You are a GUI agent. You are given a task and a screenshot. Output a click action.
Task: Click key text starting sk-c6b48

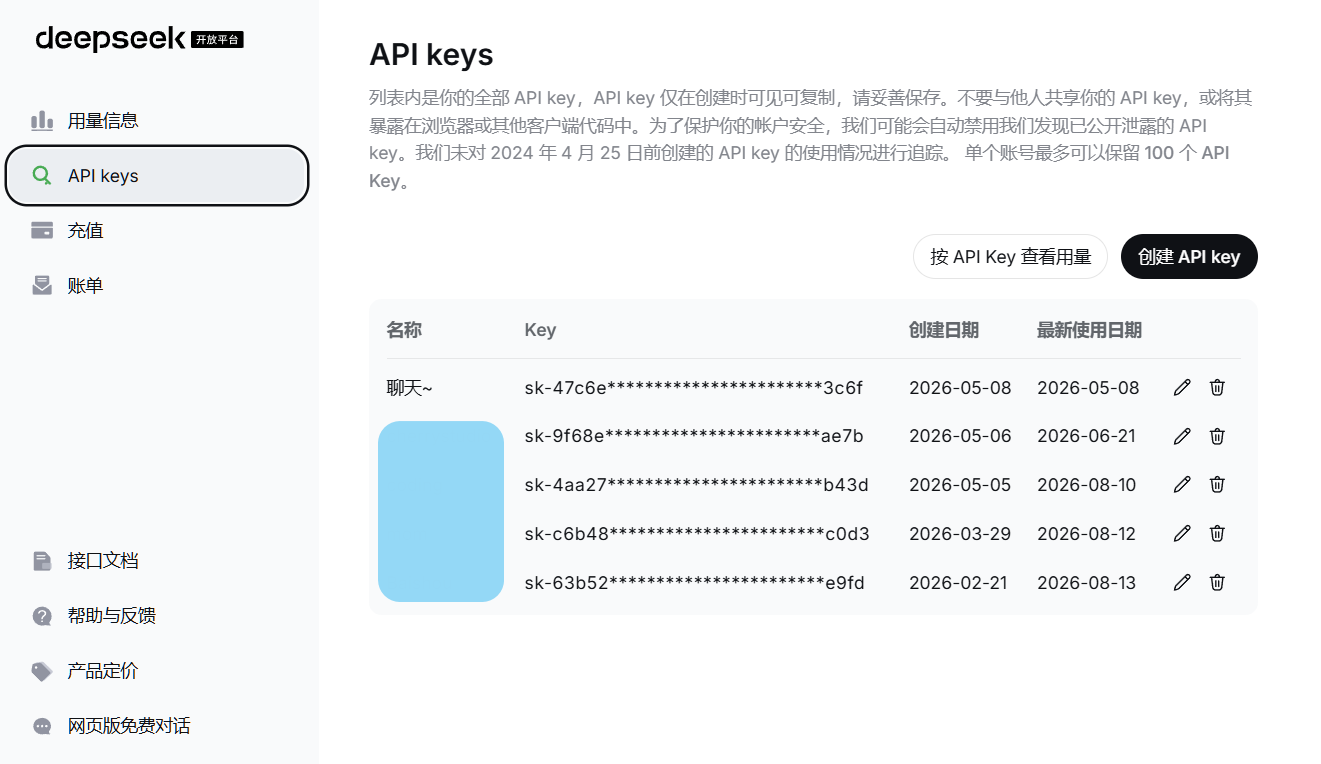pyautogui.click(x=697, y=534)
